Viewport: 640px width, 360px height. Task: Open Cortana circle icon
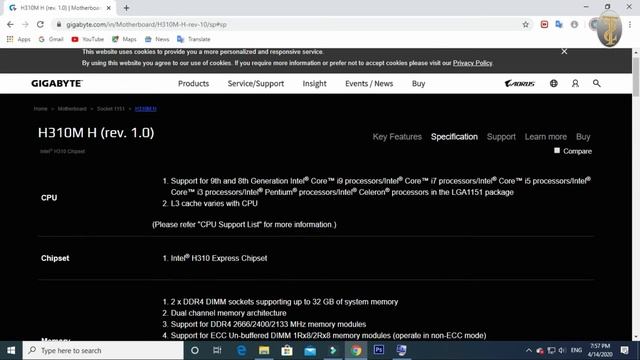point(195,350)
